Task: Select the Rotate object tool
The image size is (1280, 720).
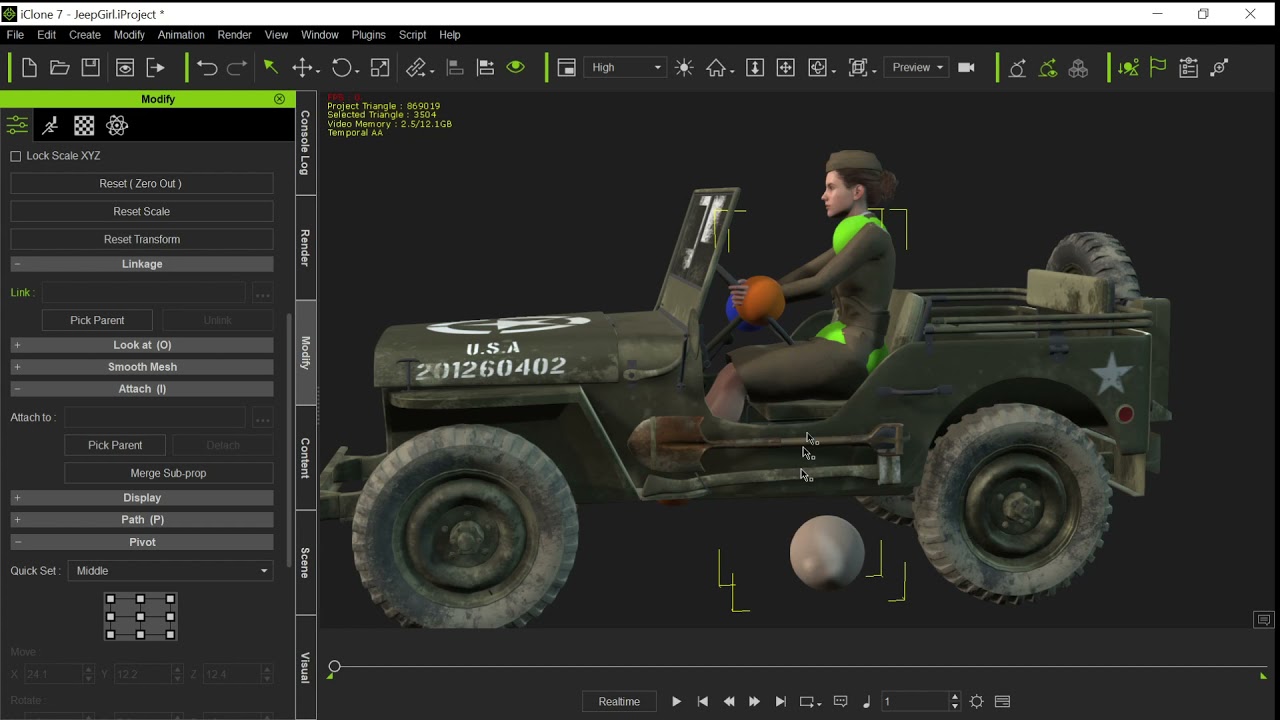Action: [x=342, y=68]
